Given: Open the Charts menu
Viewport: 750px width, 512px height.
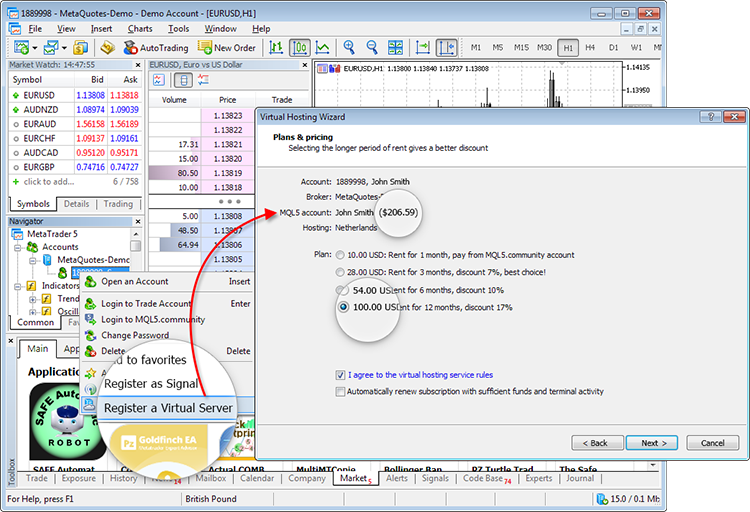Looking at the screenshot, I should (142, 29).
